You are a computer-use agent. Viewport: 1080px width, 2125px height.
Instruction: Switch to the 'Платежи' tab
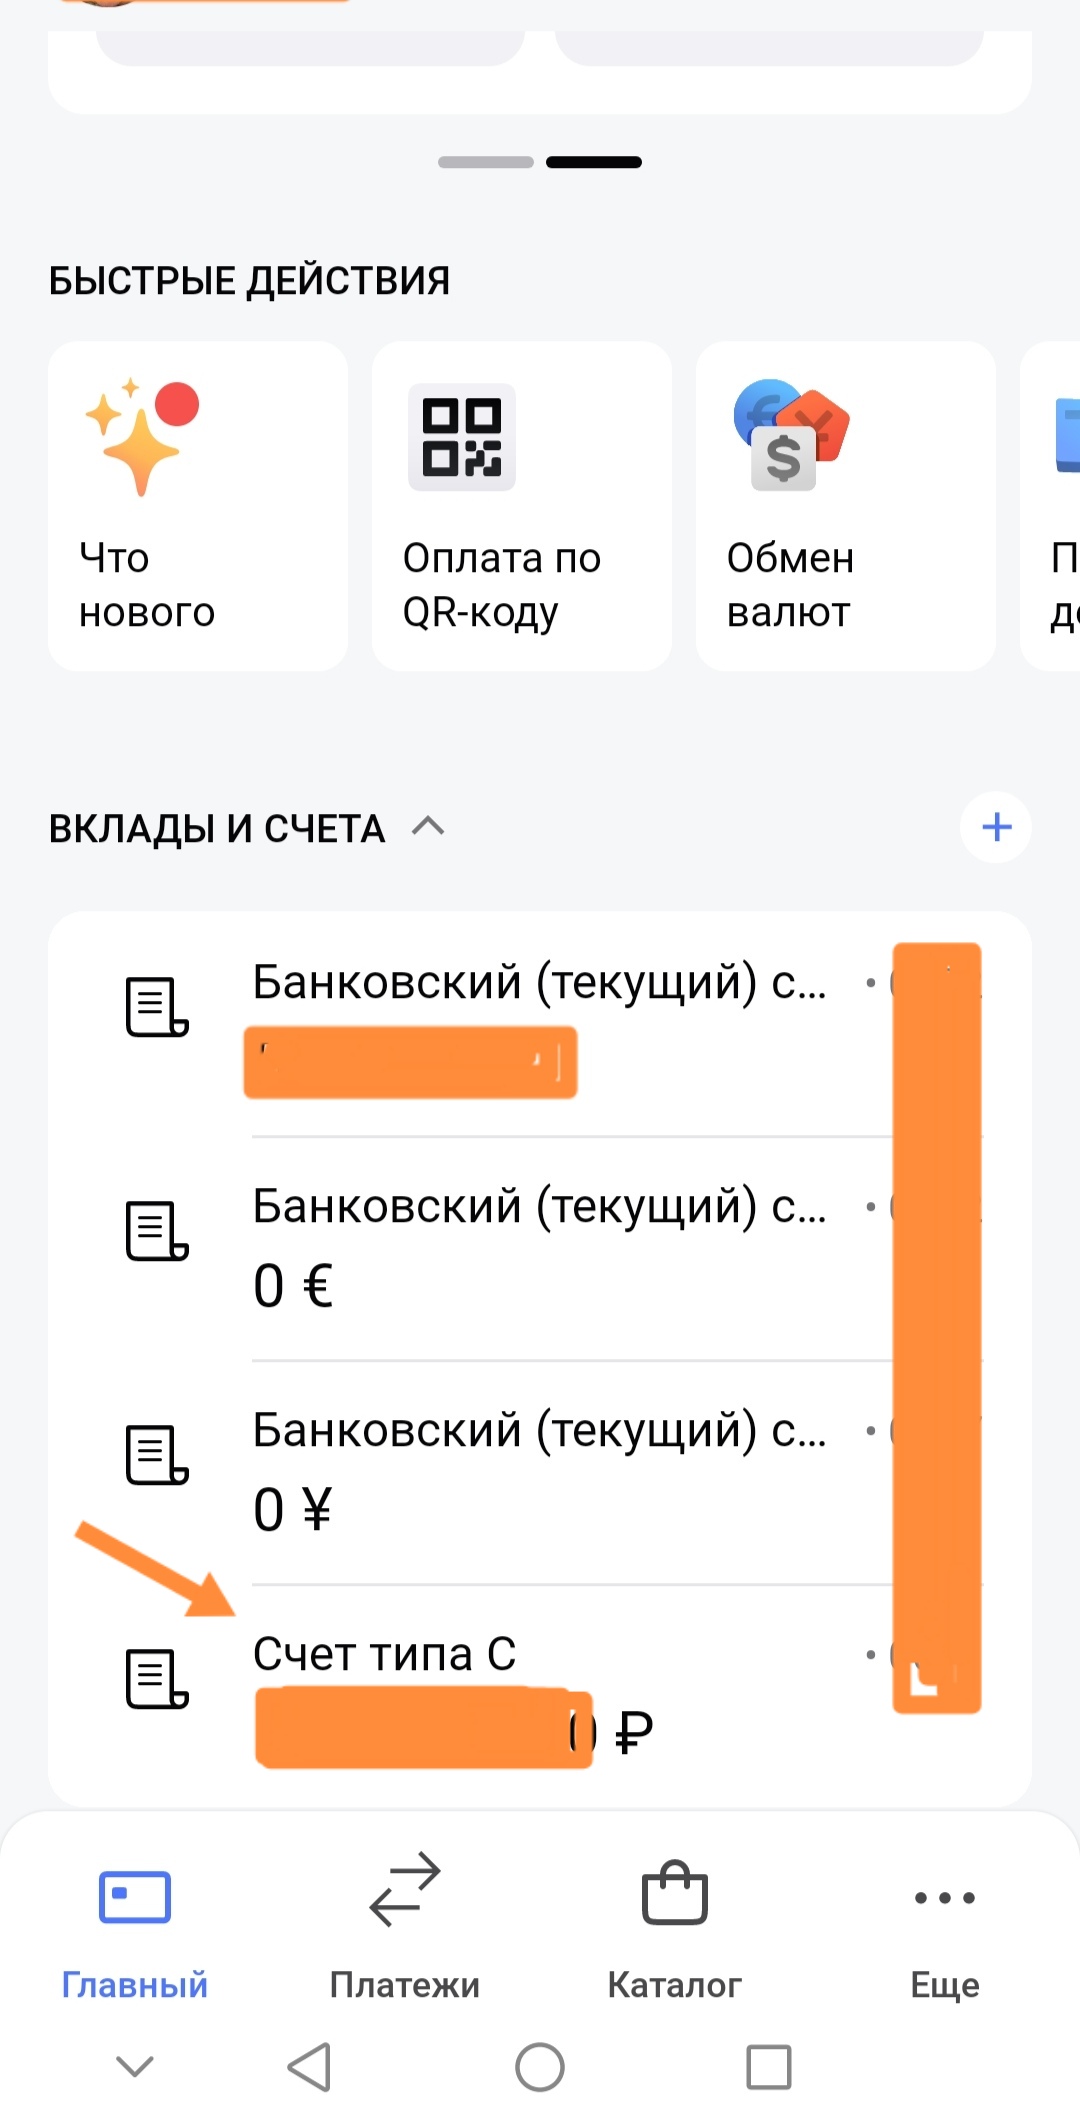pos(405,1925)
